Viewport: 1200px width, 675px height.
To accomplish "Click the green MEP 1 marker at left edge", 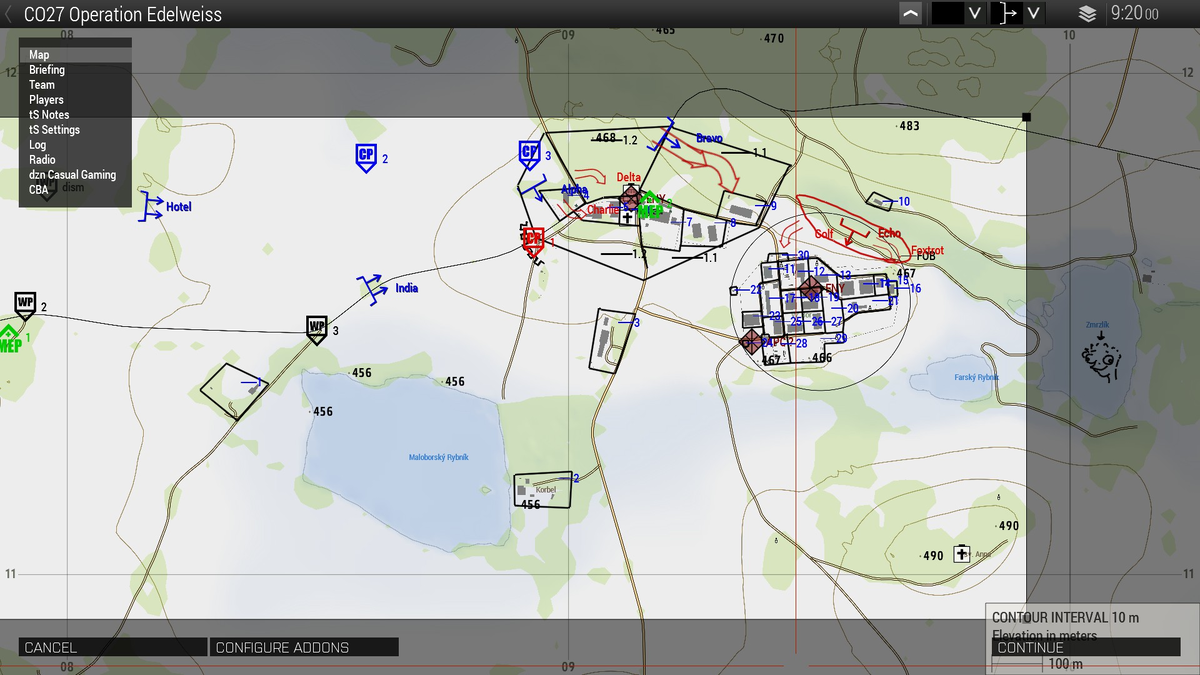I will click(8, 340).
